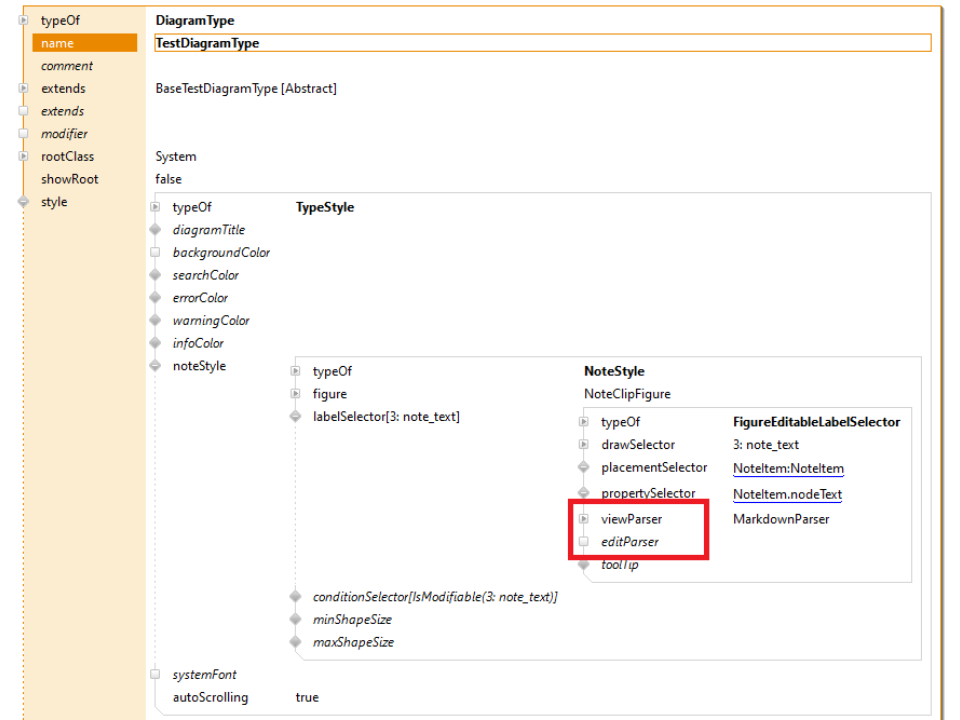The height and width of the screenshot is (720, 960).
Task: Expand the rootClass property arrow
Action: pyautogui.click(x=23, y=157)
